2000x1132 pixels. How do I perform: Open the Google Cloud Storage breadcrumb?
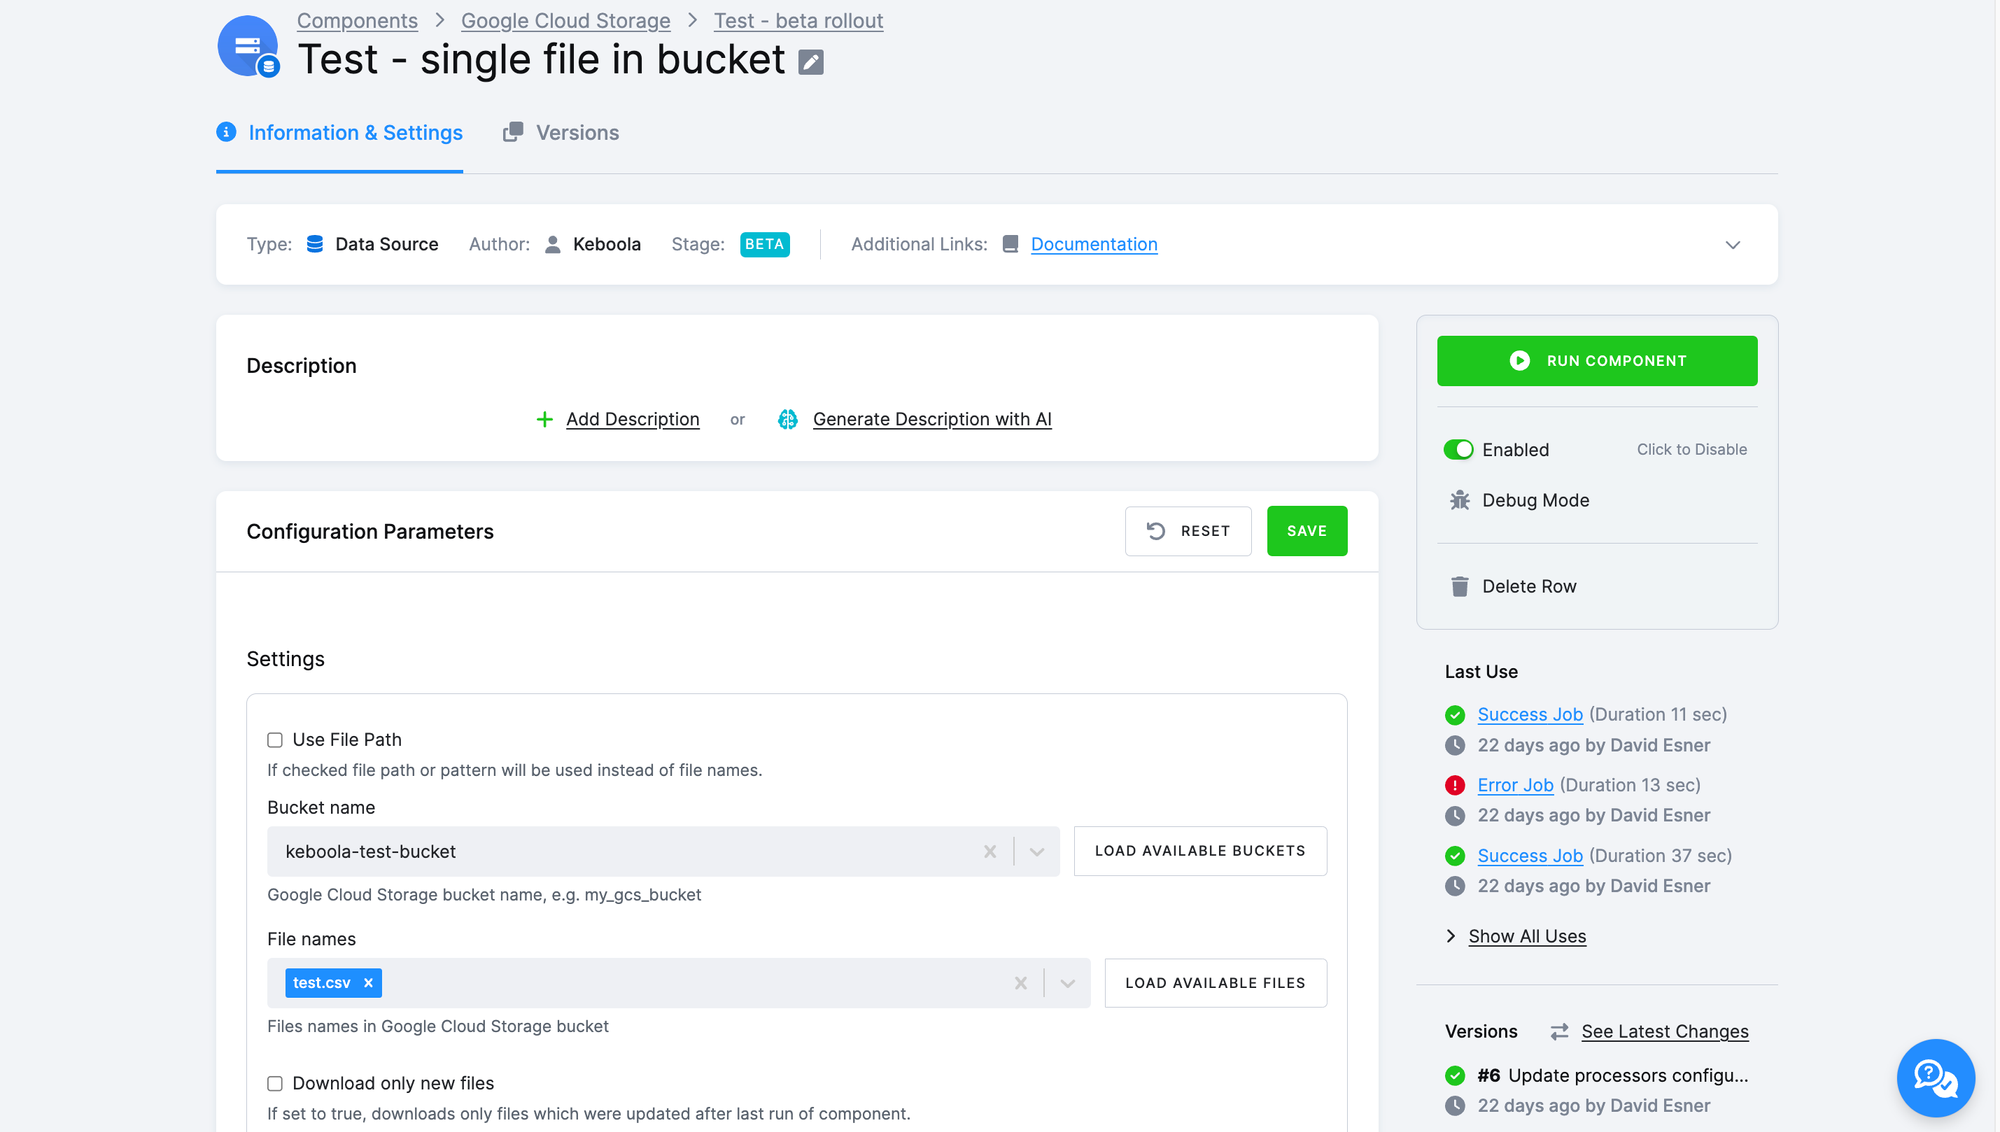(x=565, y=20)
